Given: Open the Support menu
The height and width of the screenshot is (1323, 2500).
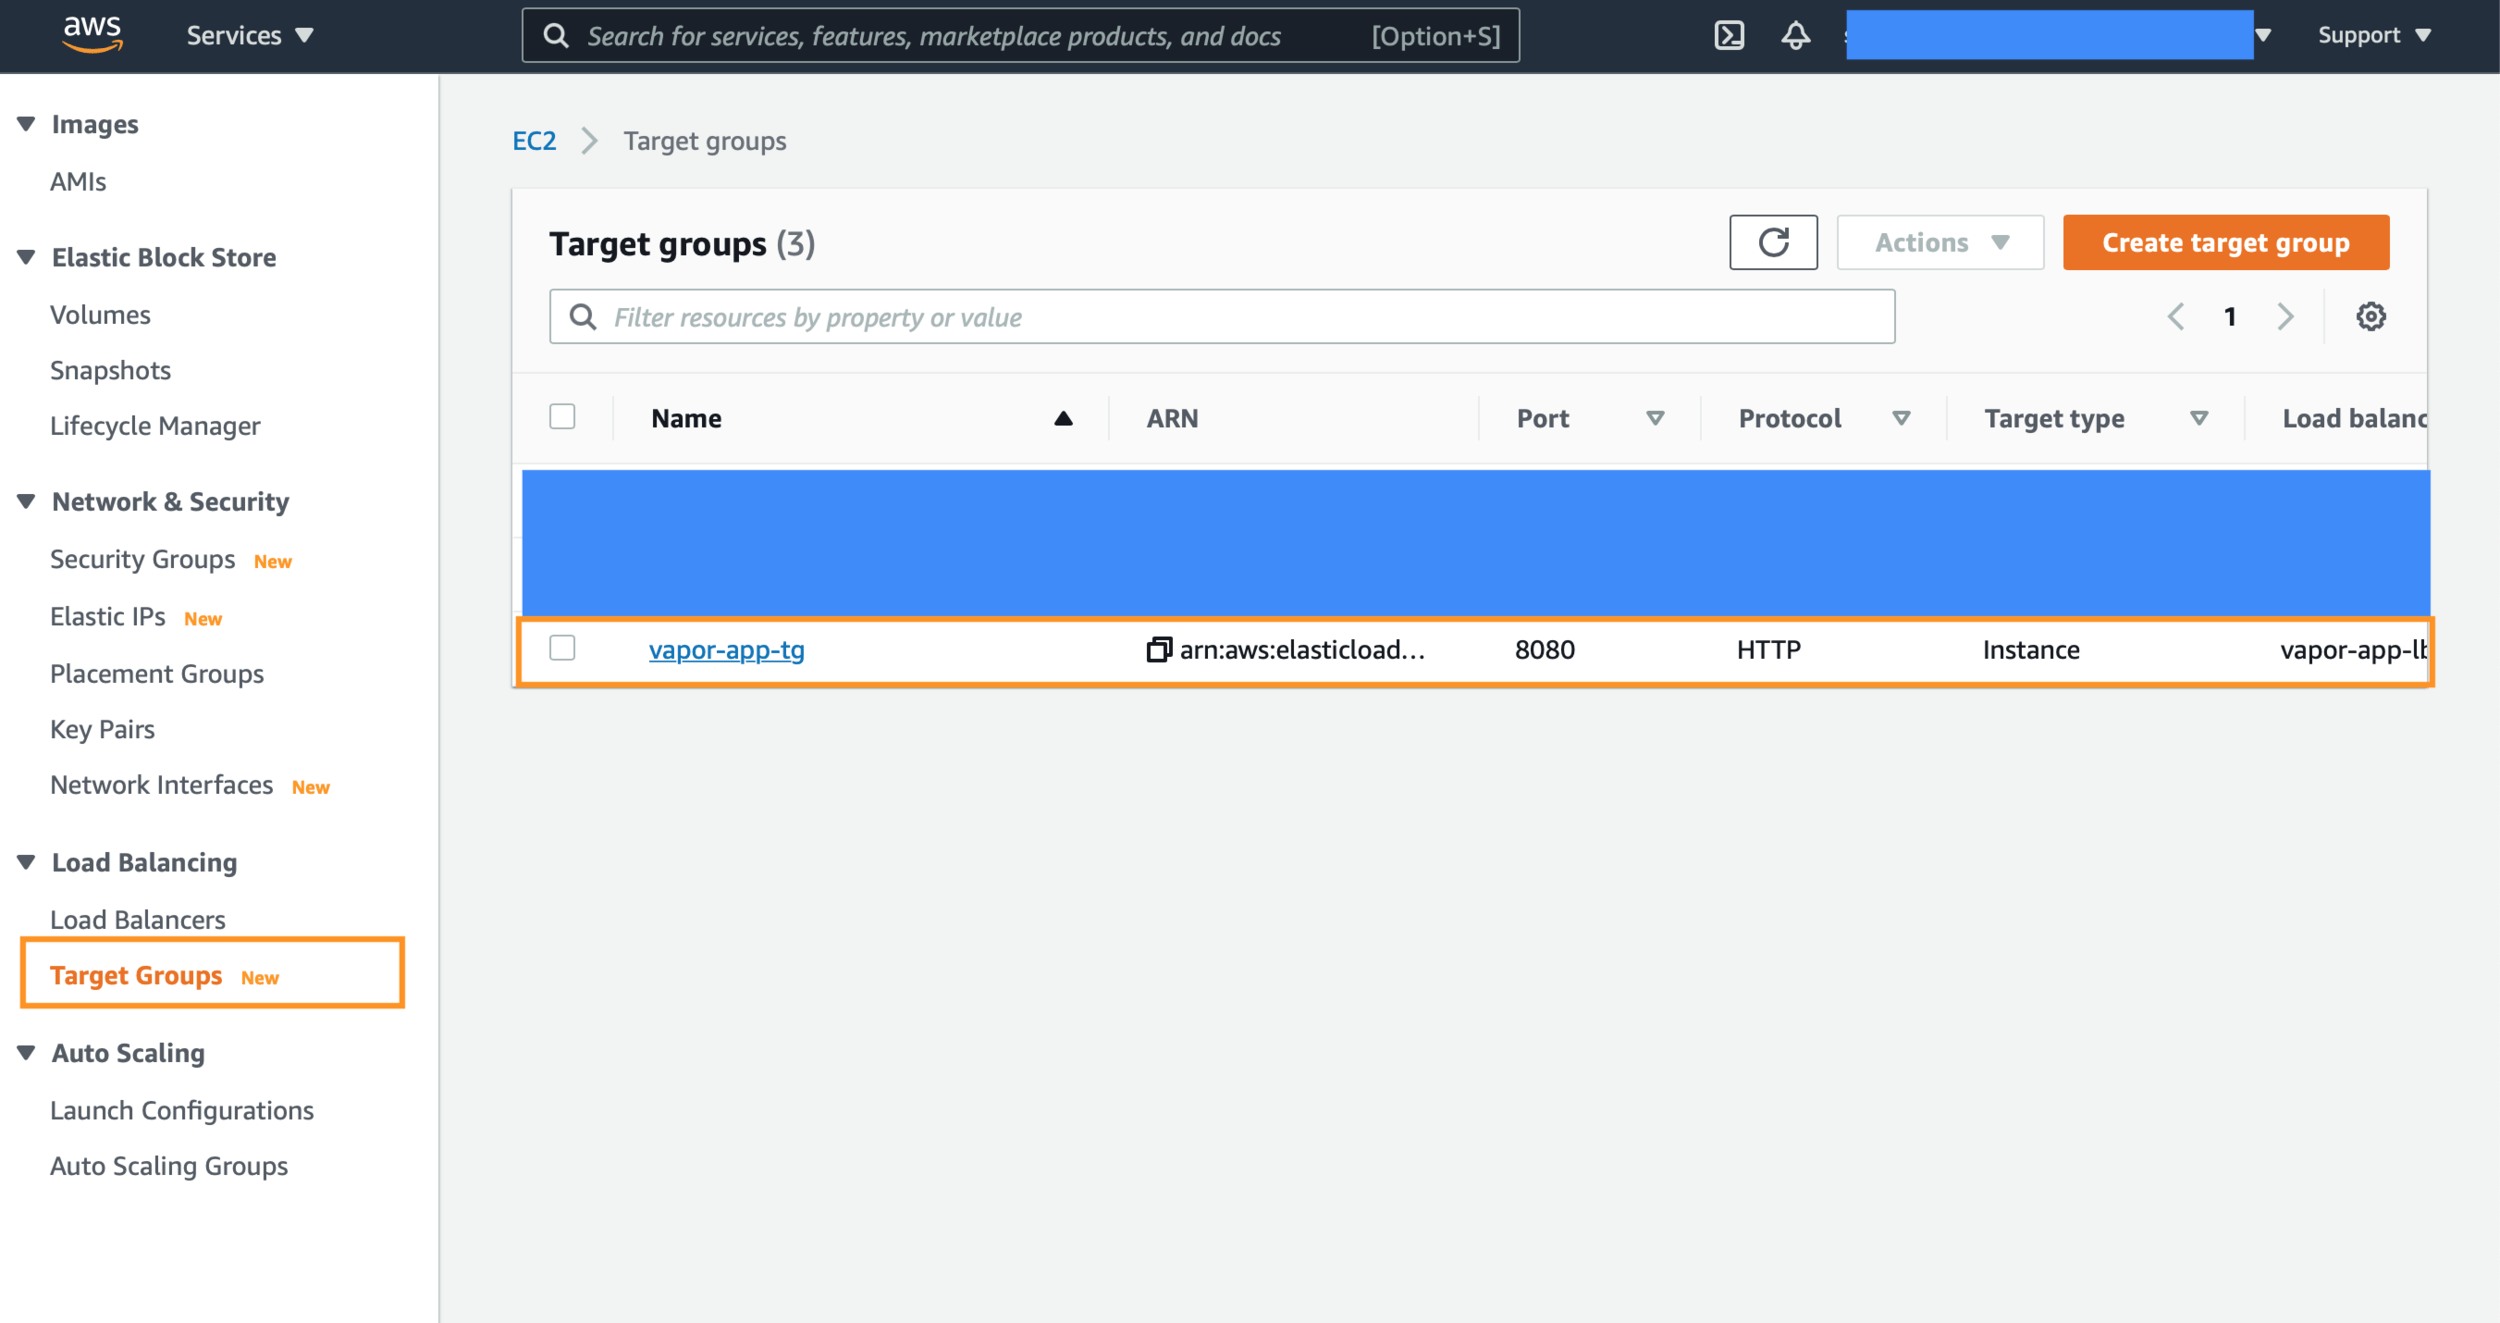Looking at the screenshot, I should pos(2371,35).
